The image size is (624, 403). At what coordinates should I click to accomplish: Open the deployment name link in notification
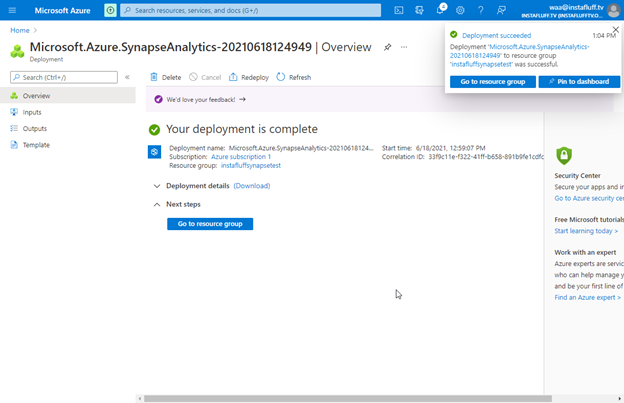tap(520, 51)
